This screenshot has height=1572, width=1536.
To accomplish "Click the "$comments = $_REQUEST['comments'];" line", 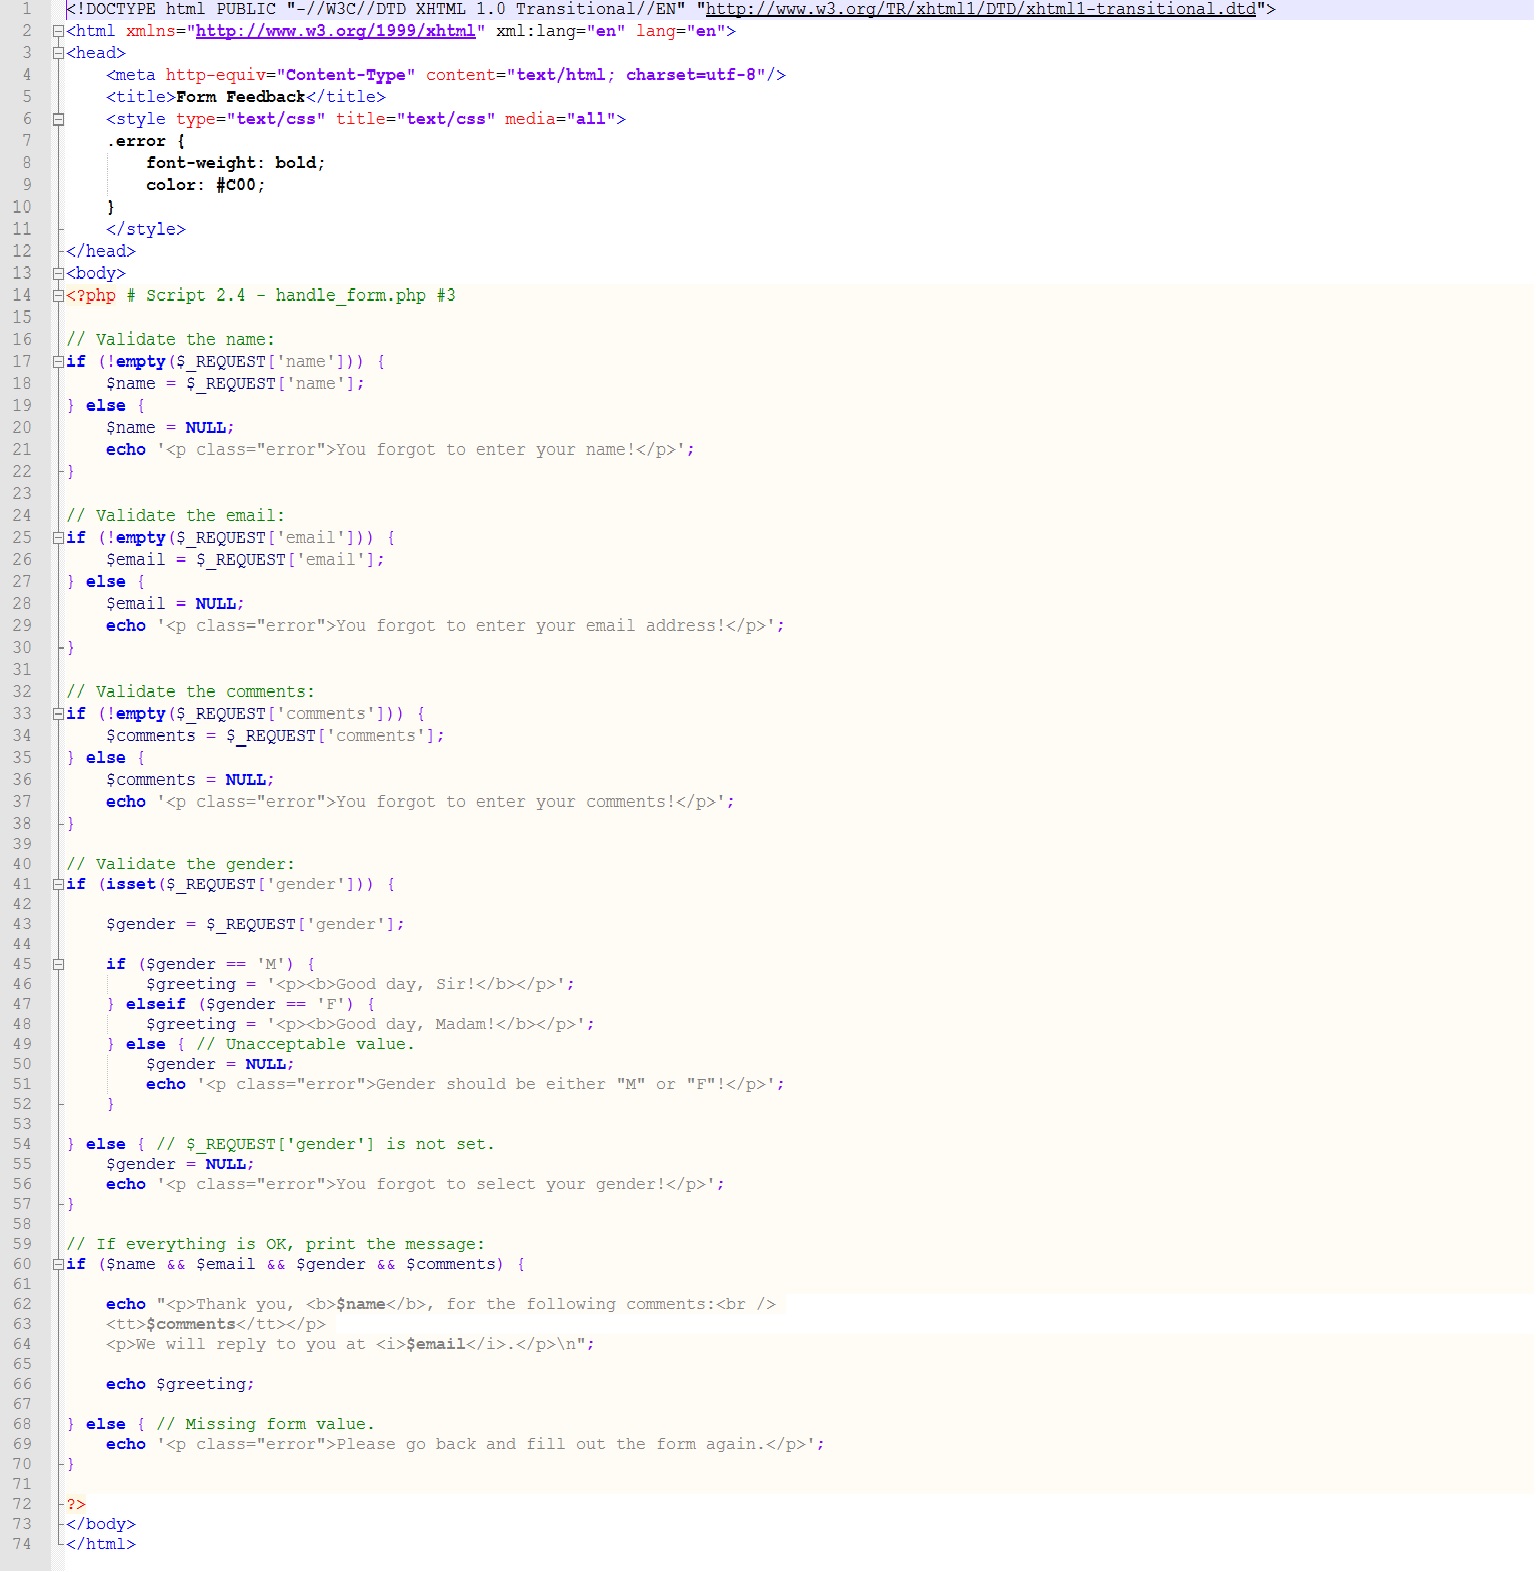I will coord(276,735).
